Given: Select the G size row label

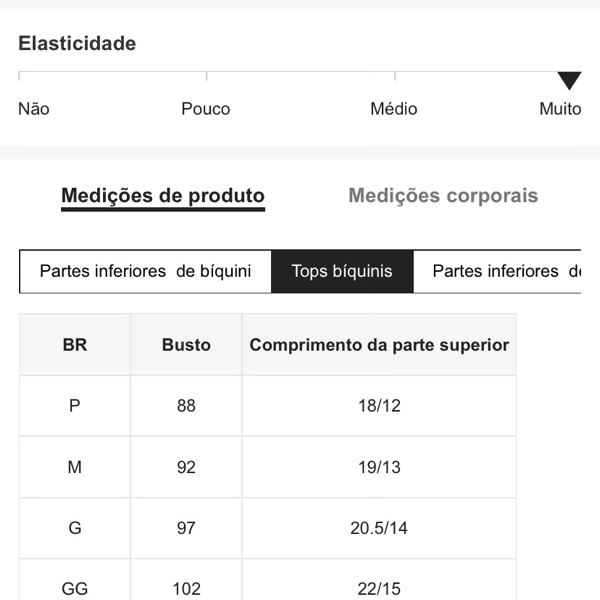Looking at the screenshot, I should click(x=75, y=528).
